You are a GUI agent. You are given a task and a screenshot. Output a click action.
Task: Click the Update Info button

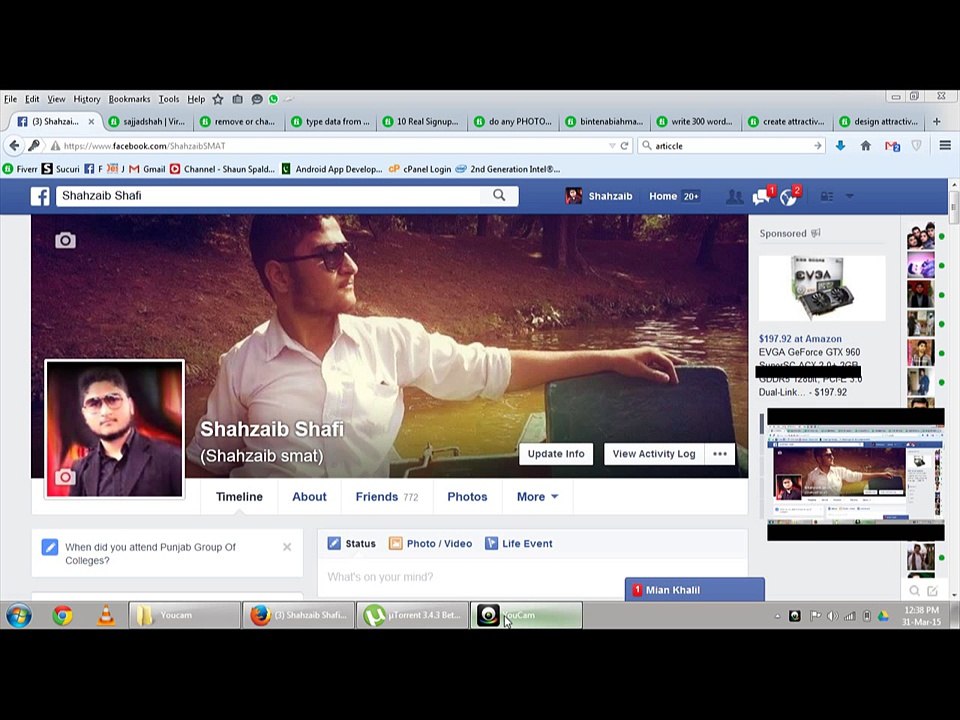(556, 454)
